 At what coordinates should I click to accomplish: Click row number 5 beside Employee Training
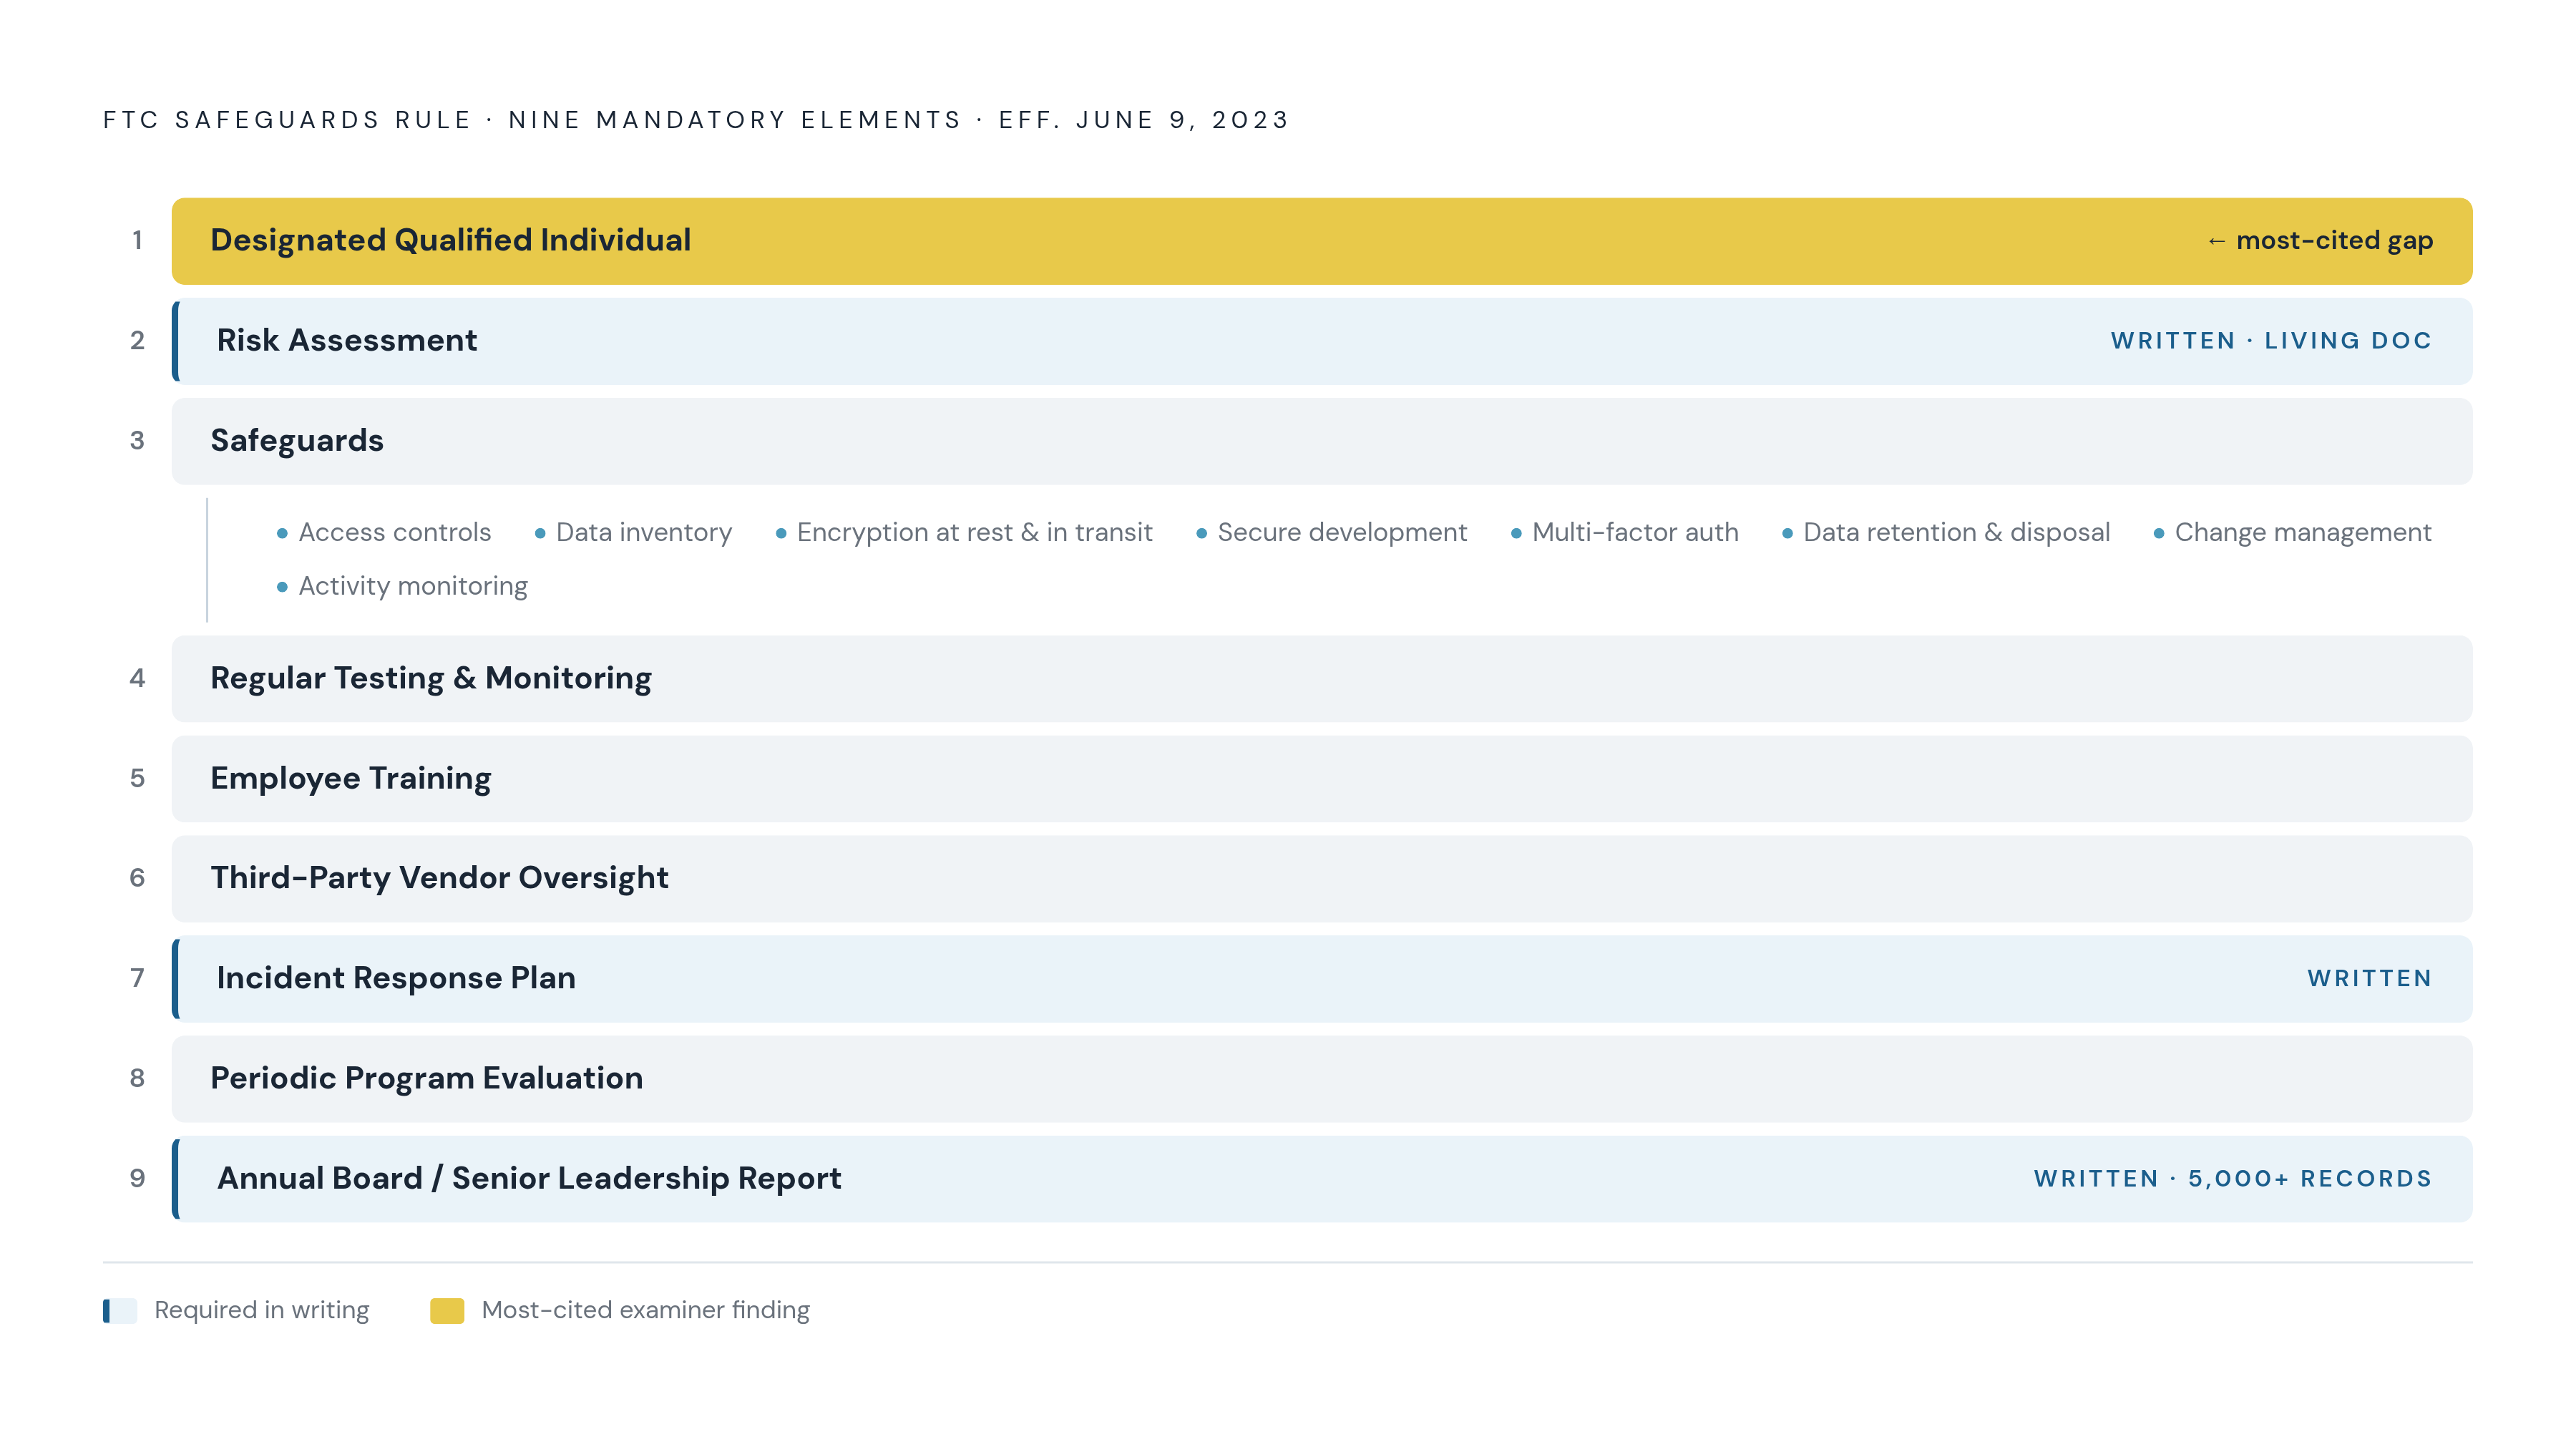(137, 779)
